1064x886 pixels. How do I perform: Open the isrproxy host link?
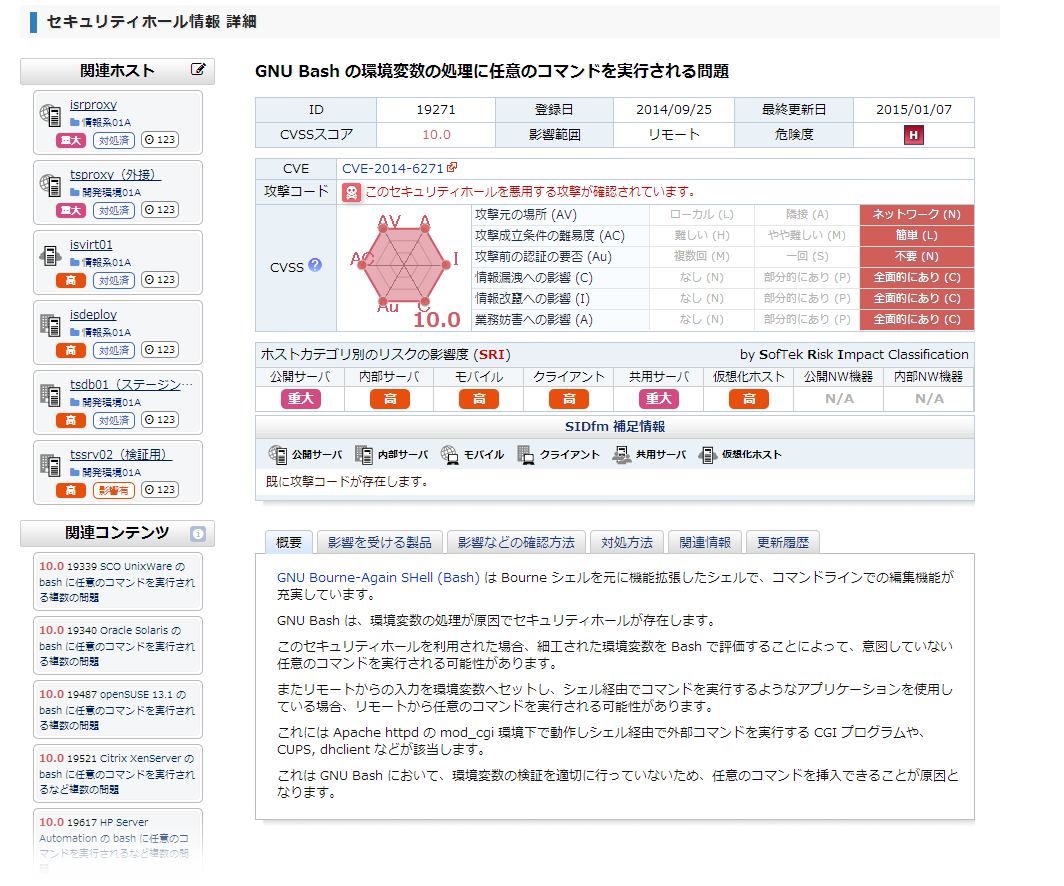pyautogui.click(x=93, y=104)
